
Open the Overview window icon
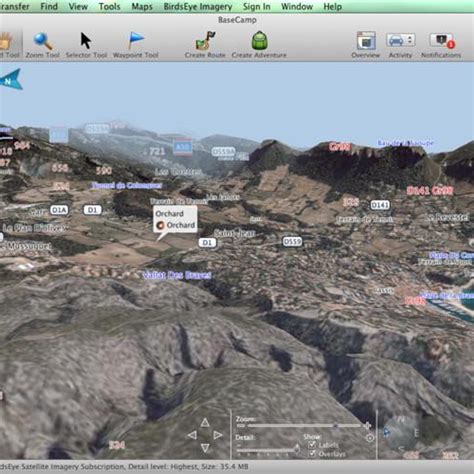click(366, 41)
